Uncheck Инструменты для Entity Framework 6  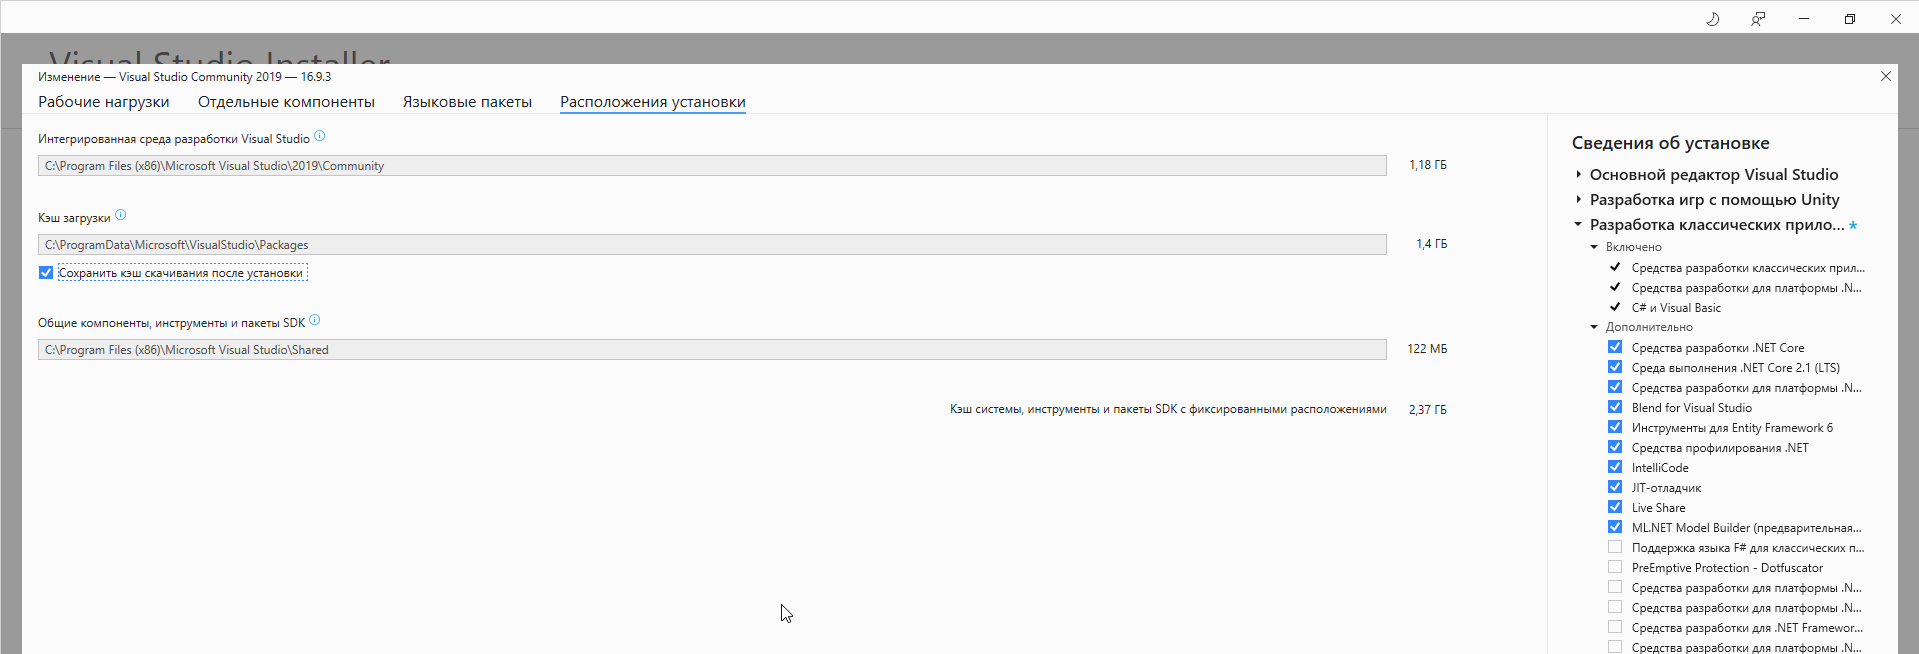point(1615,427)
